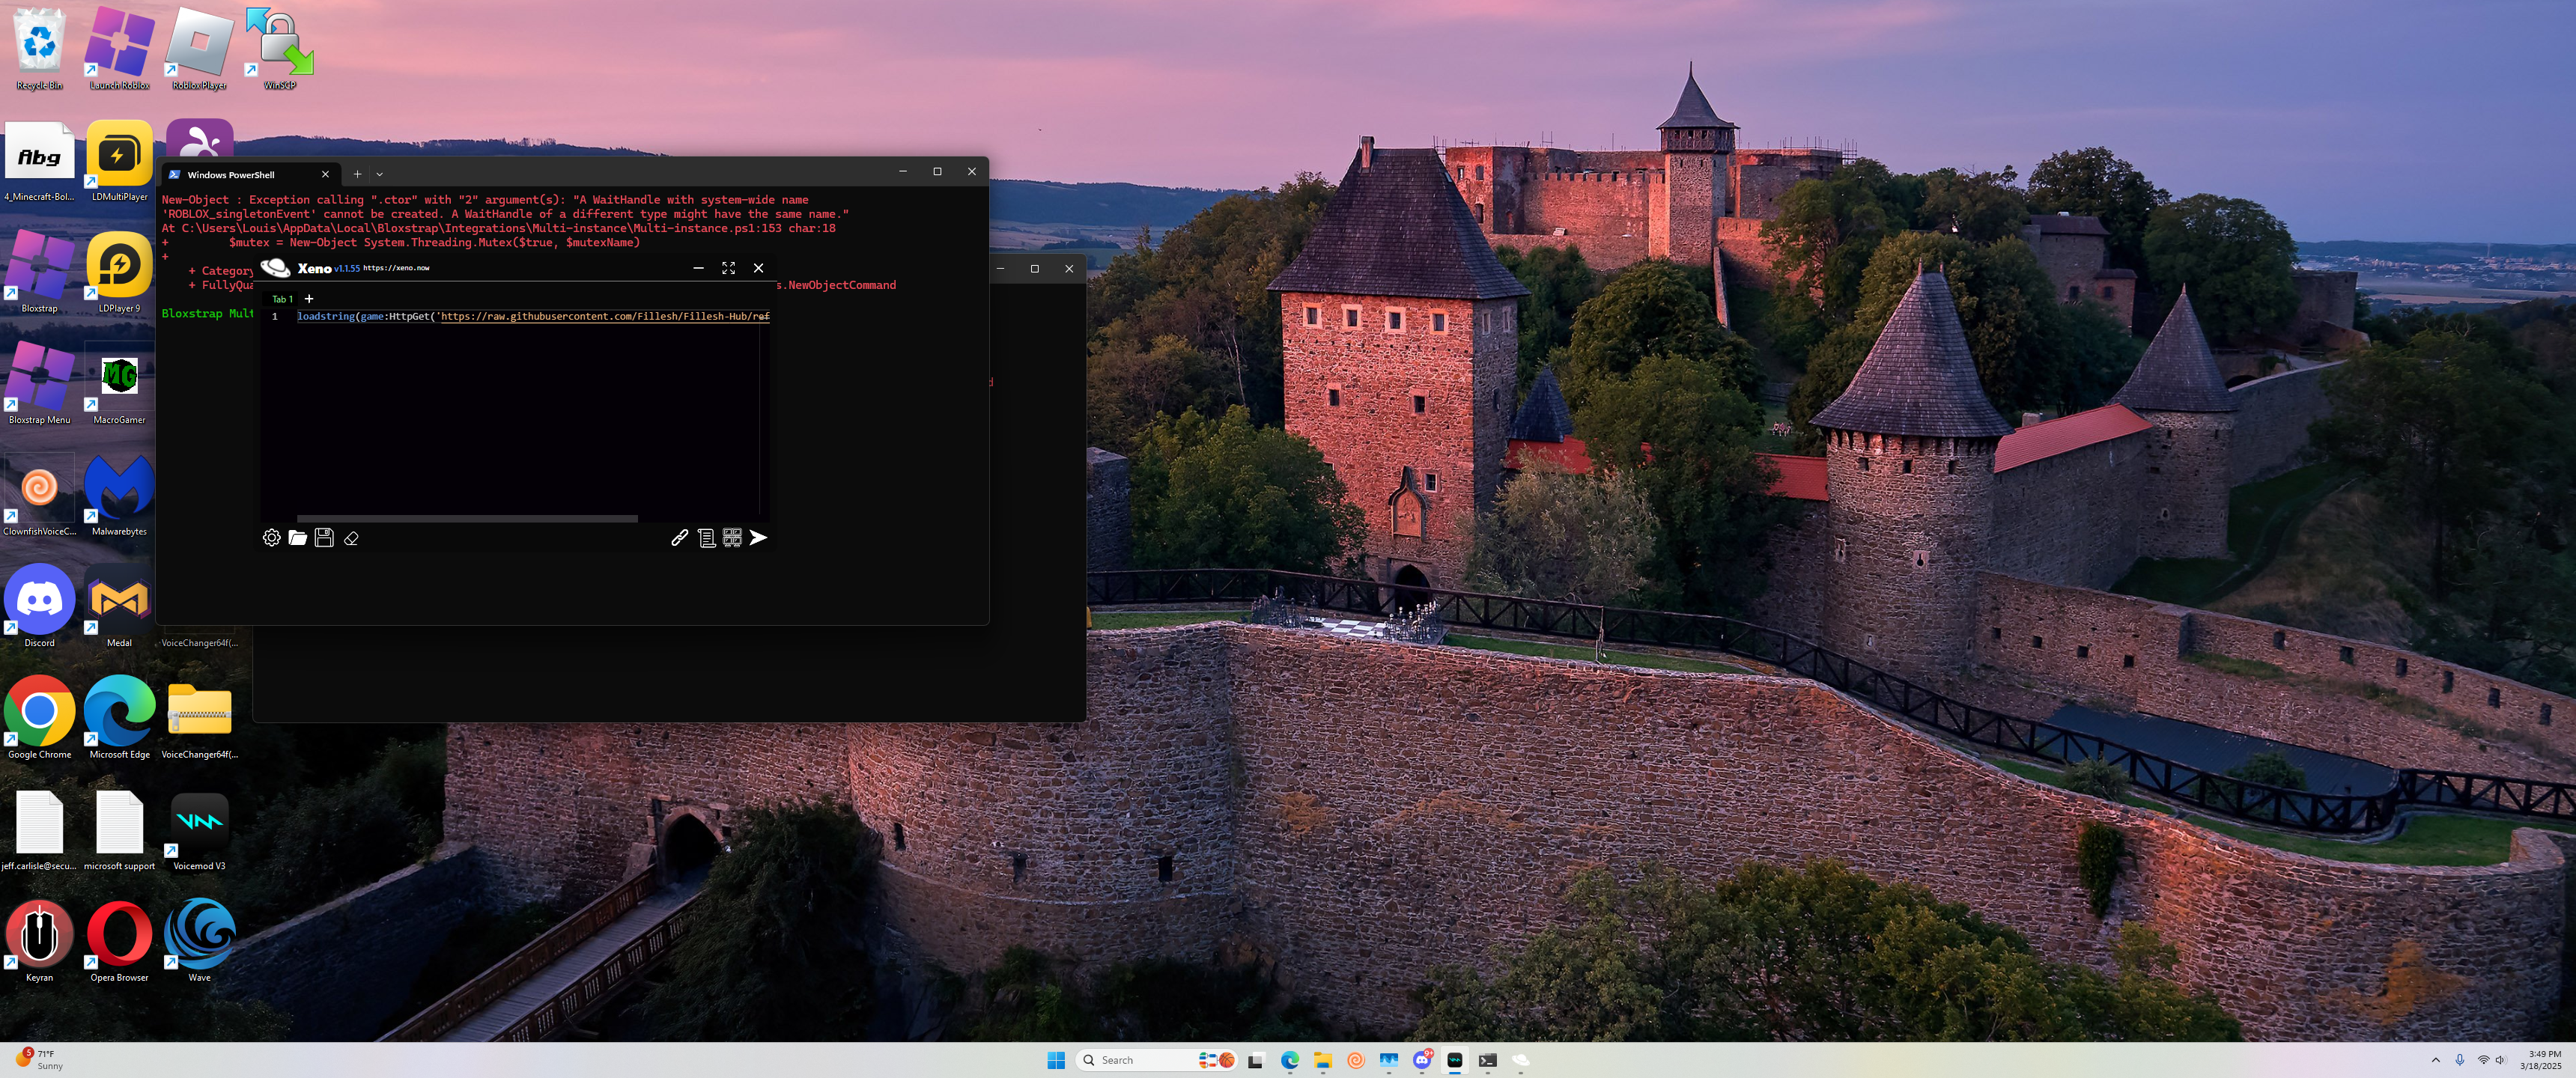This screenshot has height=1078, width=2576.
Task: Select the Malwarebytes desktop shortcut
Action: click(x=119, y=495)
